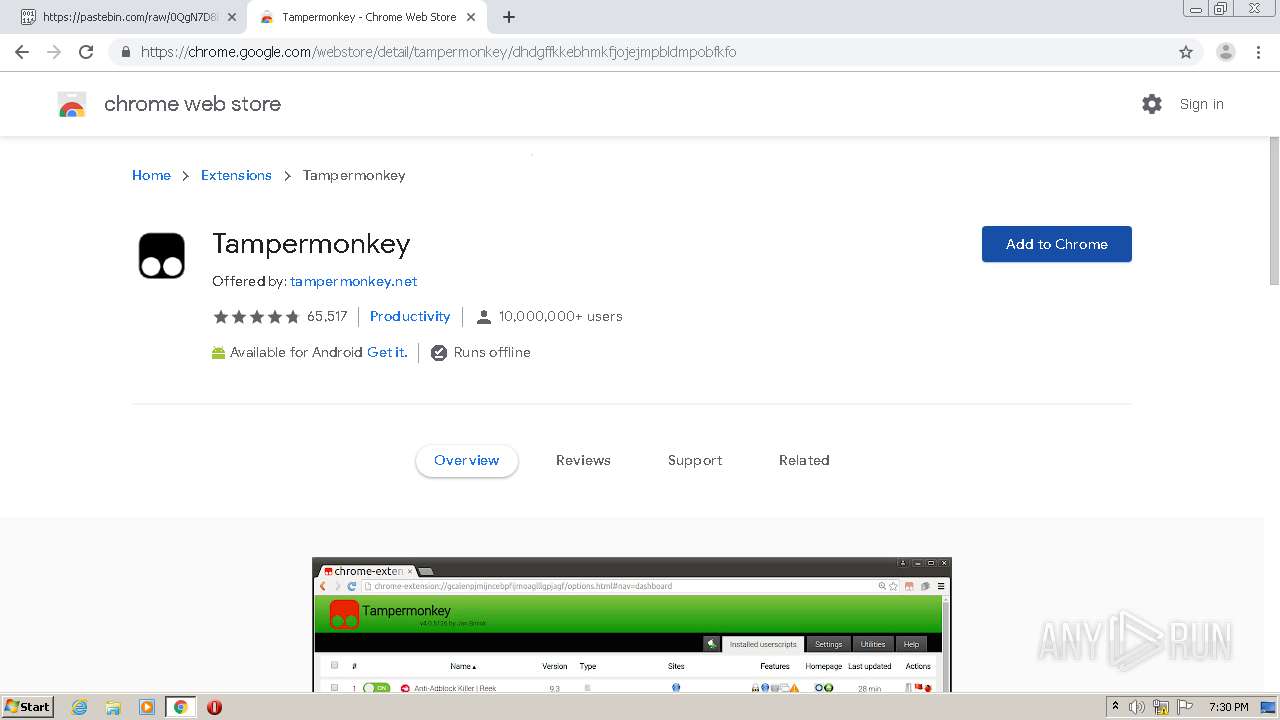Screen dimensions: 1280x720
Task: Click the padlock site security icon
Action: pos(125,52)
